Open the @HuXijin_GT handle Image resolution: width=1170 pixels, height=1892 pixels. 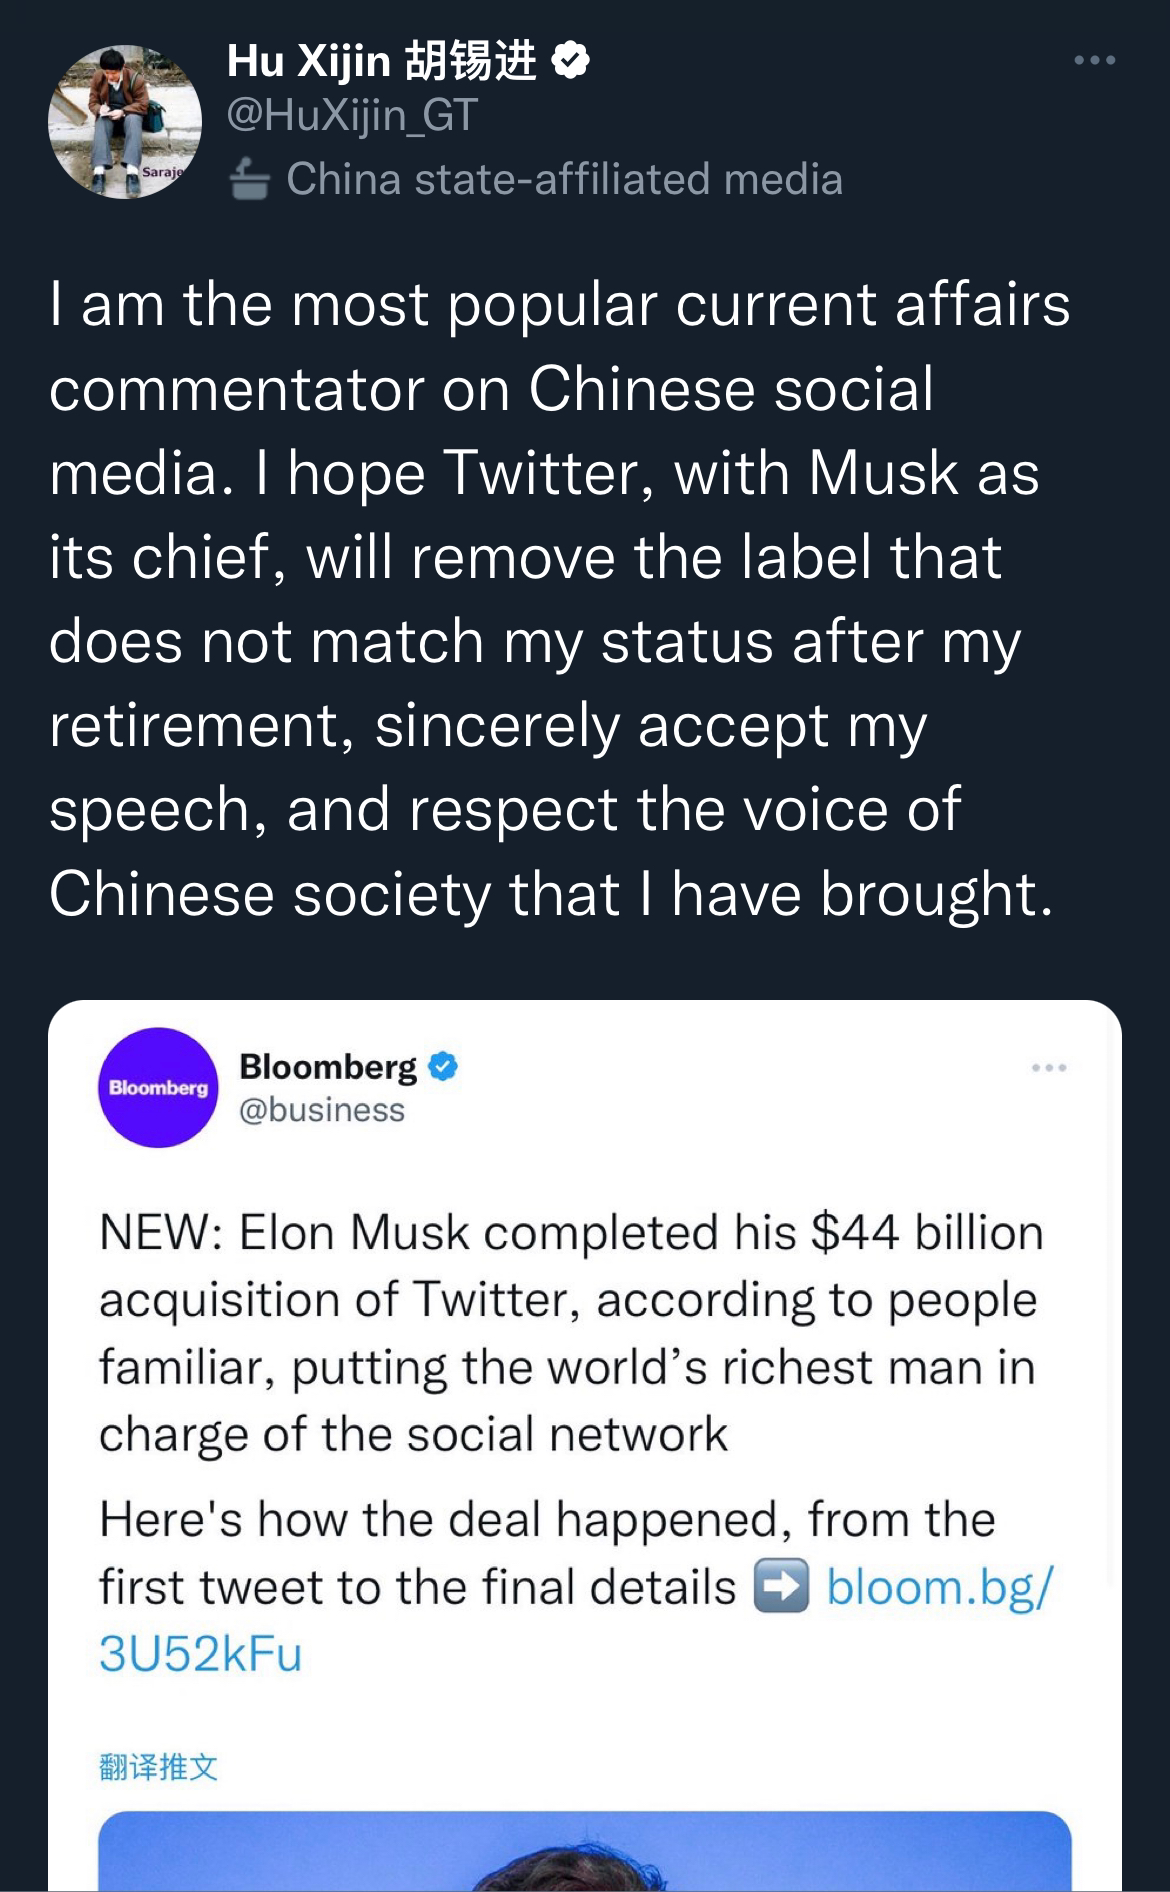click(x=352, y=116)
